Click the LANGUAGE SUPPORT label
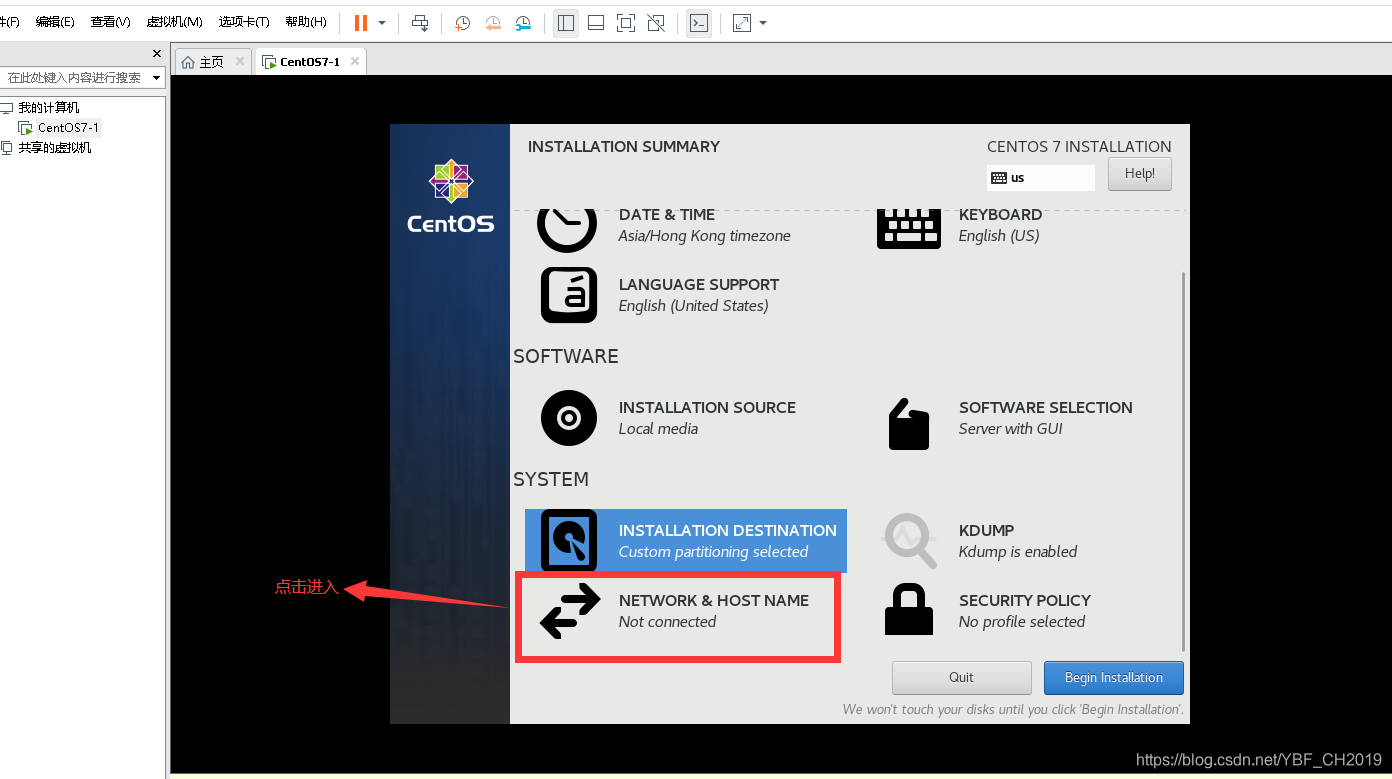Screen dimensions: 1392x779 pos(699,285)
